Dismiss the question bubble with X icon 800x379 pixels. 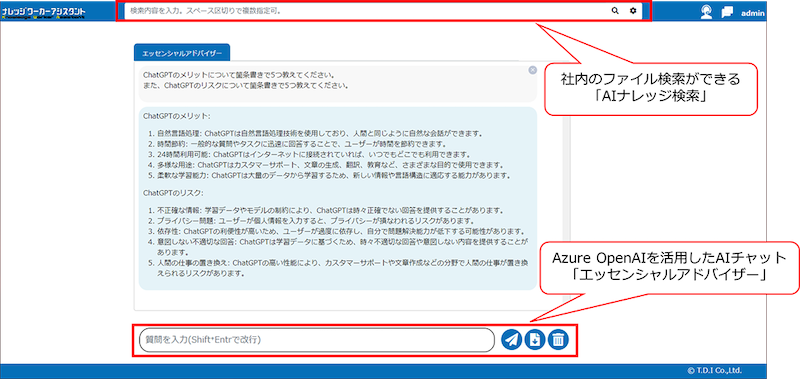pyautogui.click(x=533, y=70)
